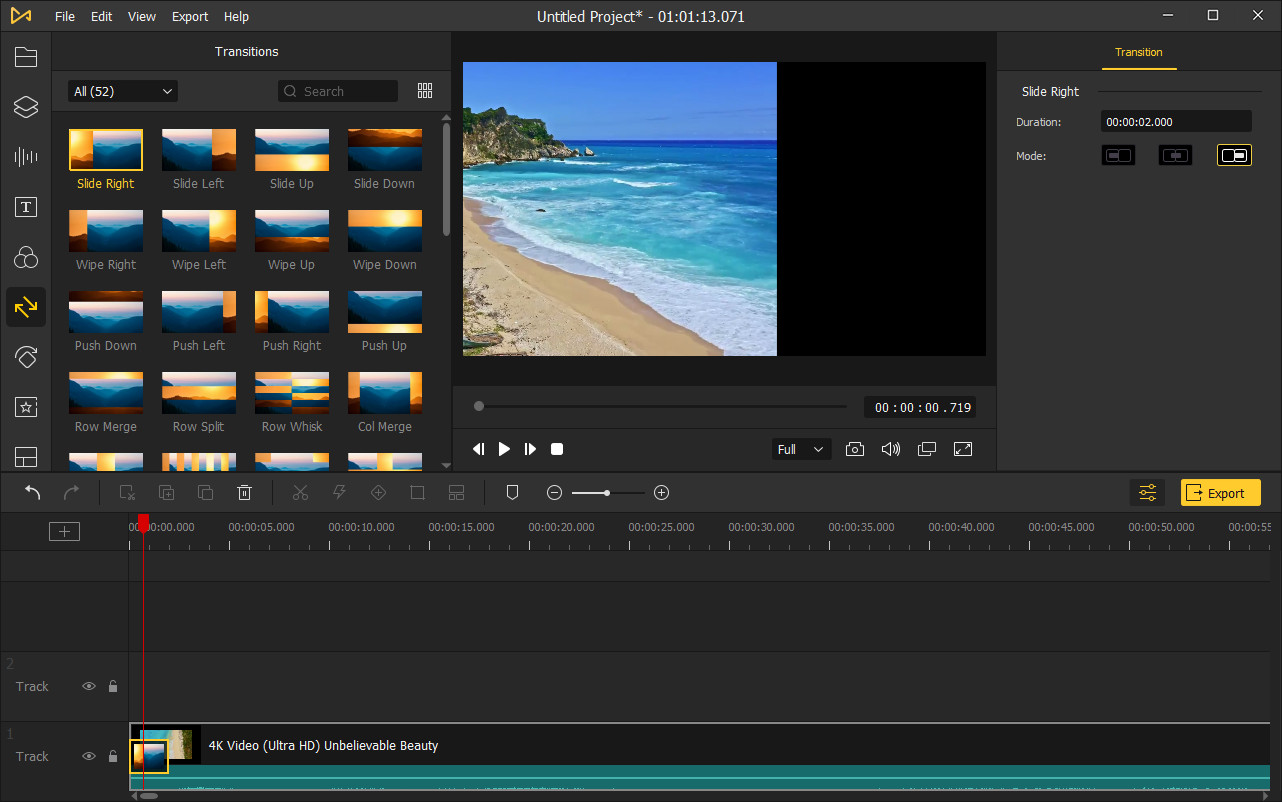Click the Undo arrow icon

click(x=33, y=493)
